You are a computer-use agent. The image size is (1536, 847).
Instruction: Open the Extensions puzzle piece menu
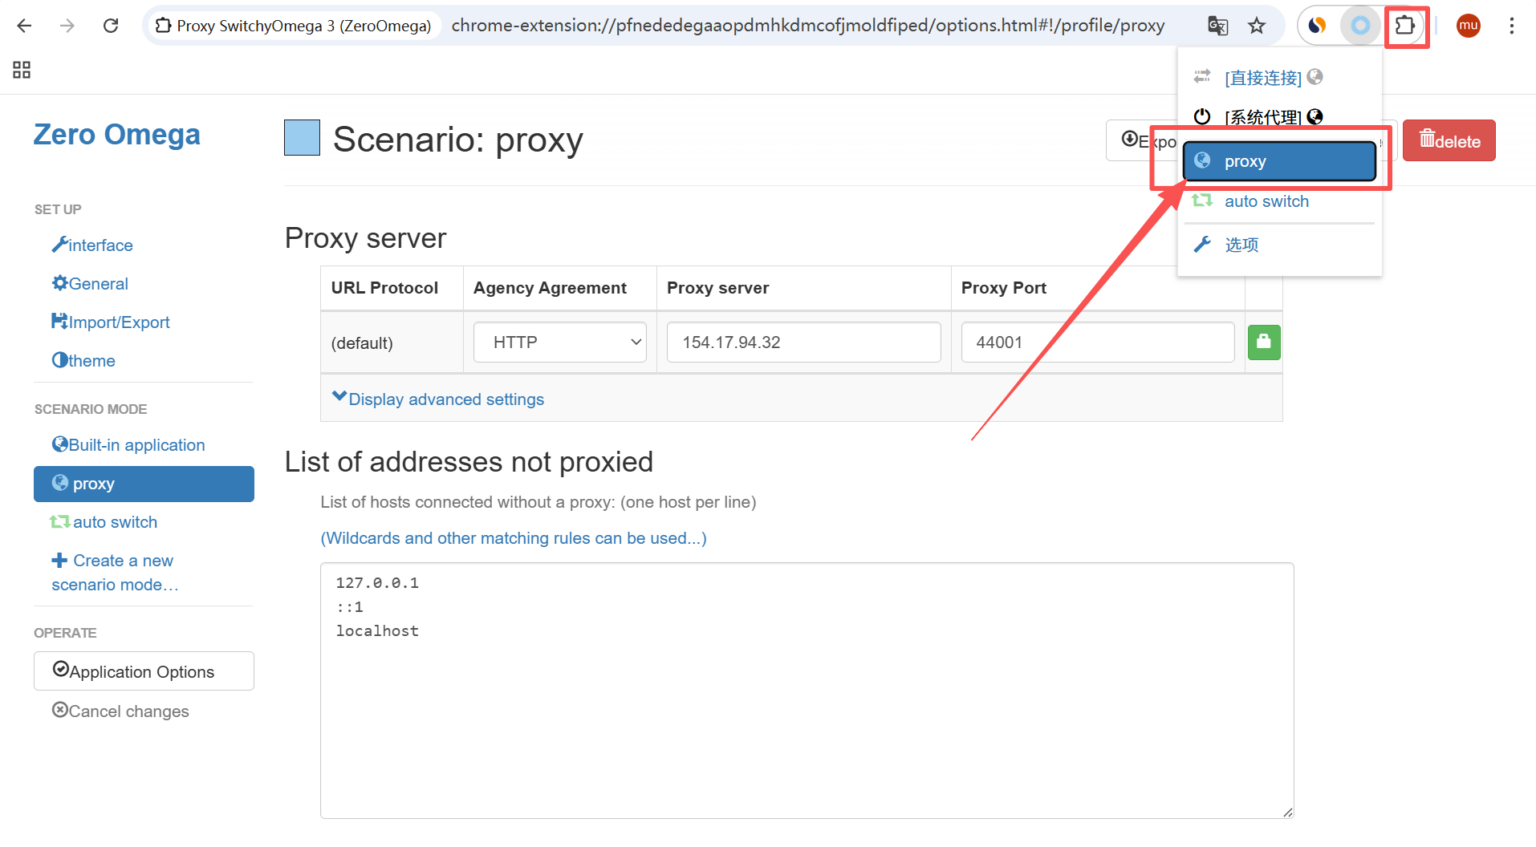pos(1405,26)
